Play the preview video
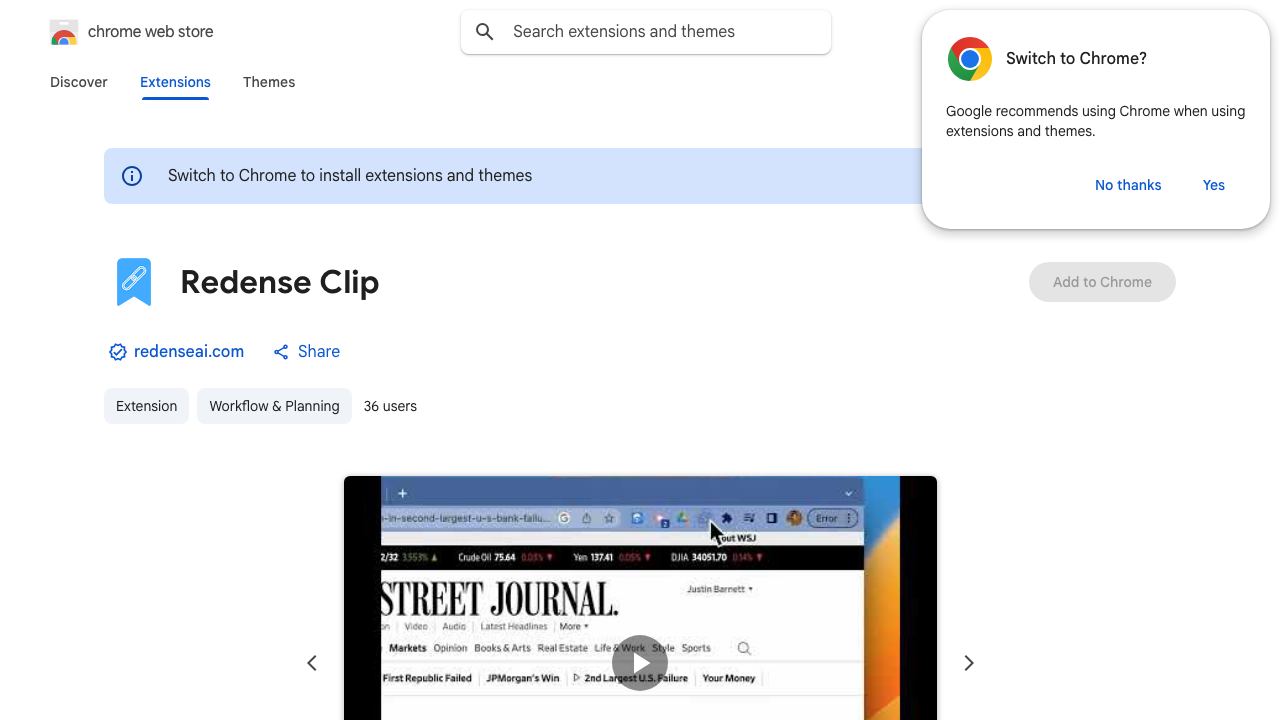 click(x=640, y=663)
